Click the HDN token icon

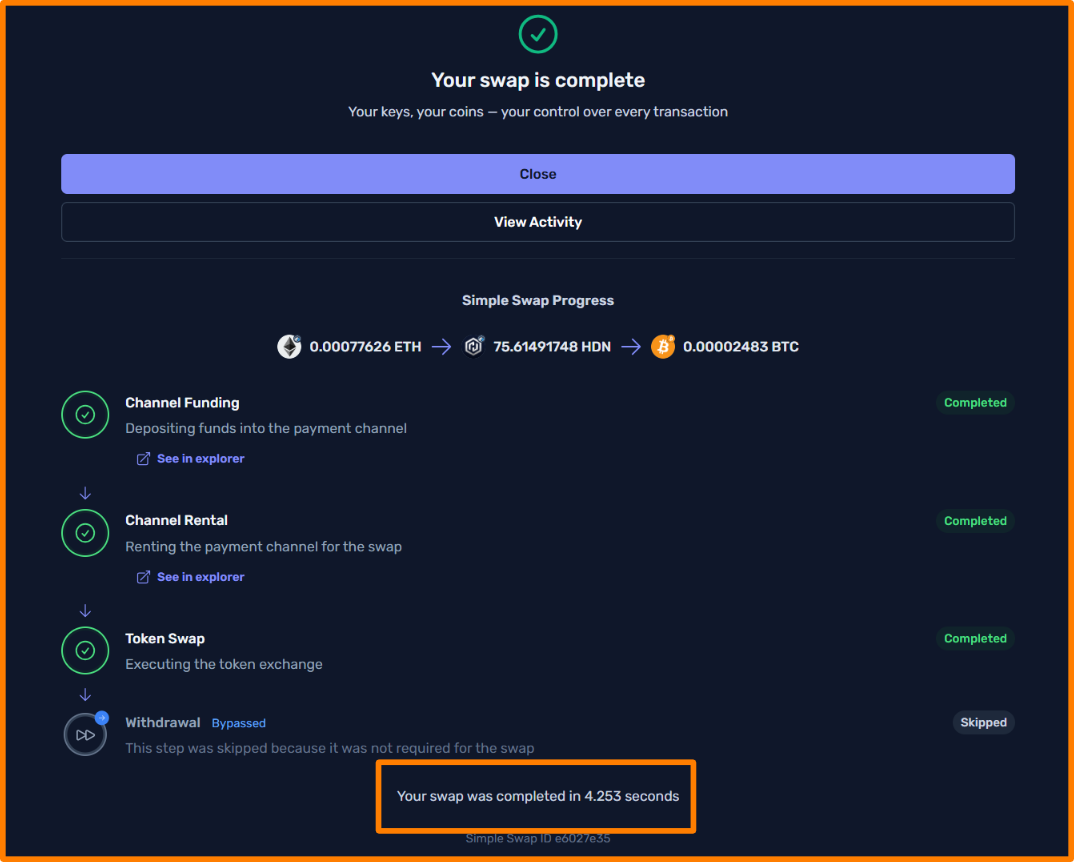pyautogui.click(x=474, y=347)
